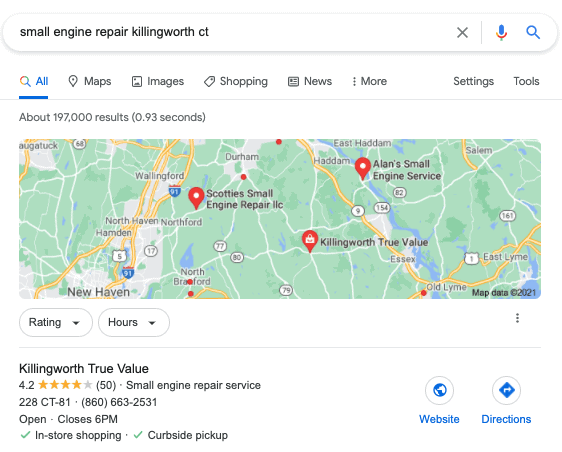
Task: Expand the Hours filter dropdown
Action: click(x=134, y=322)
